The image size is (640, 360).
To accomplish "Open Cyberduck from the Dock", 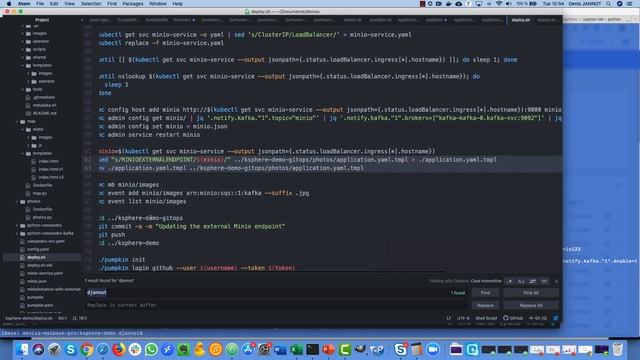I will click(x=199, y=349).
